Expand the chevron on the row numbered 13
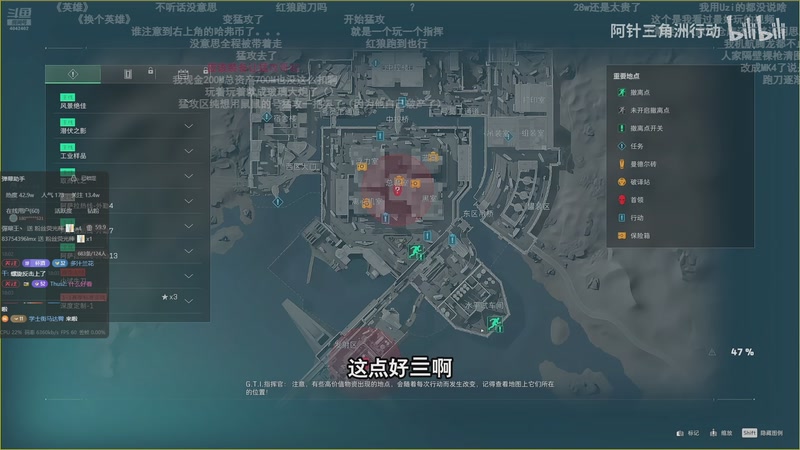 pyautogui.click(x=188, y=251)
